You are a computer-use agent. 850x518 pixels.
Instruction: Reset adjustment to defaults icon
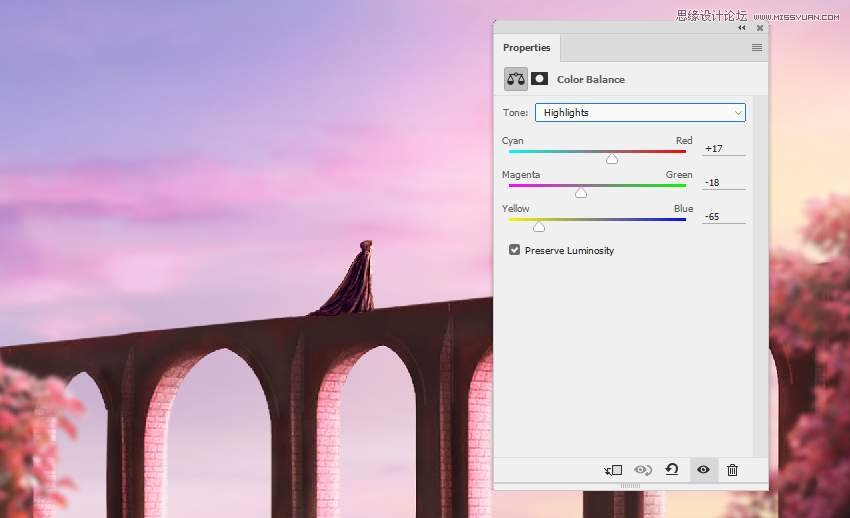(672, 469)
